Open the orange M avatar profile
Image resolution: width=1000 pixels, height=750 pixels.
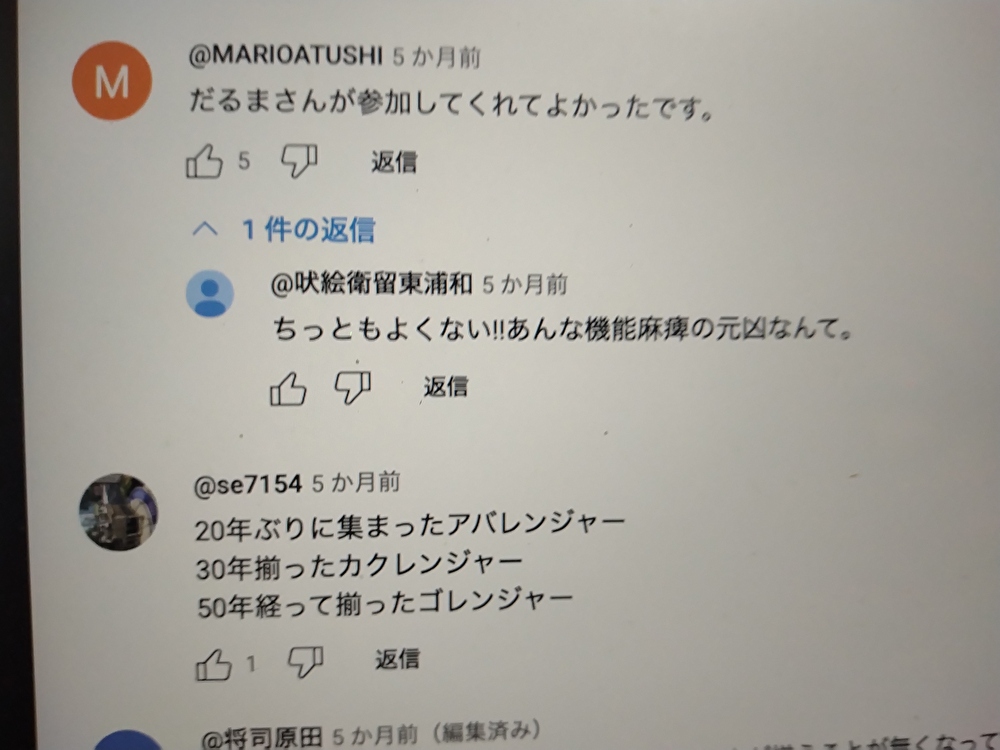pyautogui.click(x=112, y=81)
